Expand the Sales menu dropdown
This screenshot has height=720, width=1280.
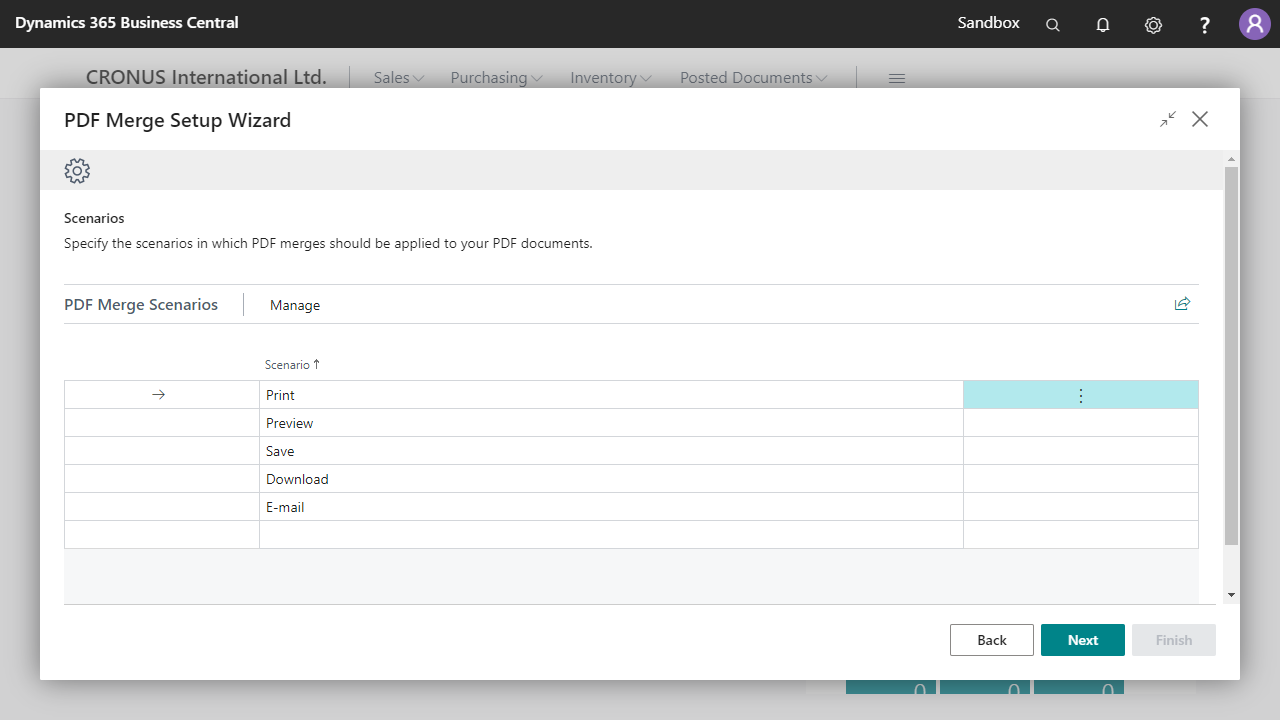398,78
